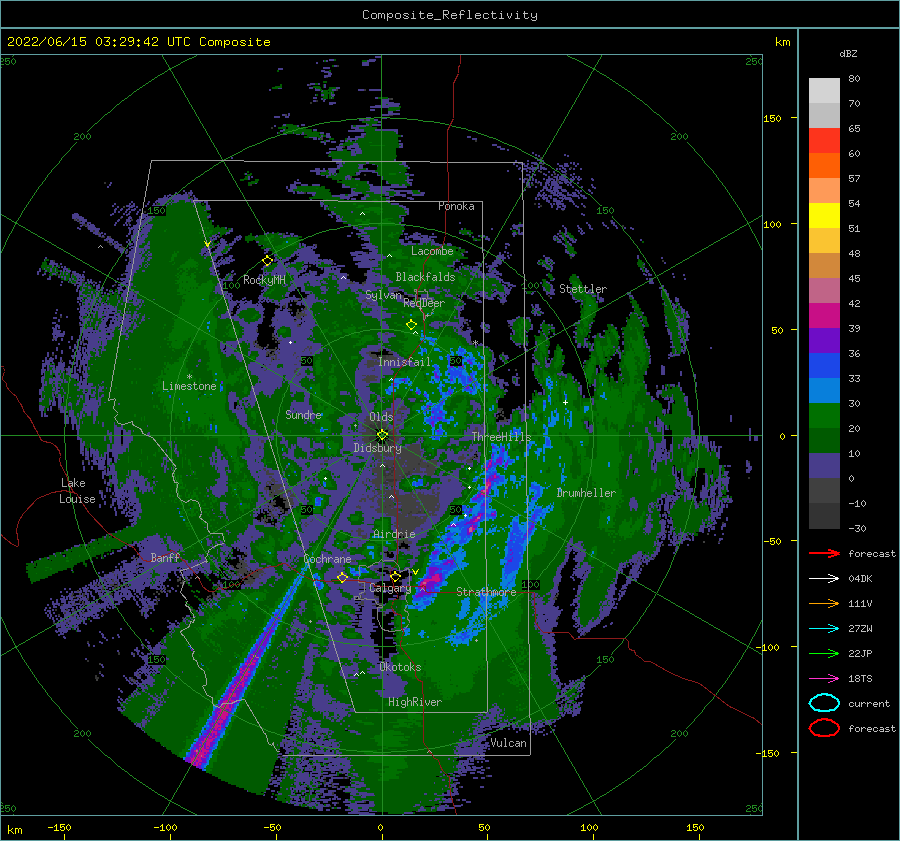900x841 pixels.
Task: Click the Limestone label
Action: pos(189,386)
